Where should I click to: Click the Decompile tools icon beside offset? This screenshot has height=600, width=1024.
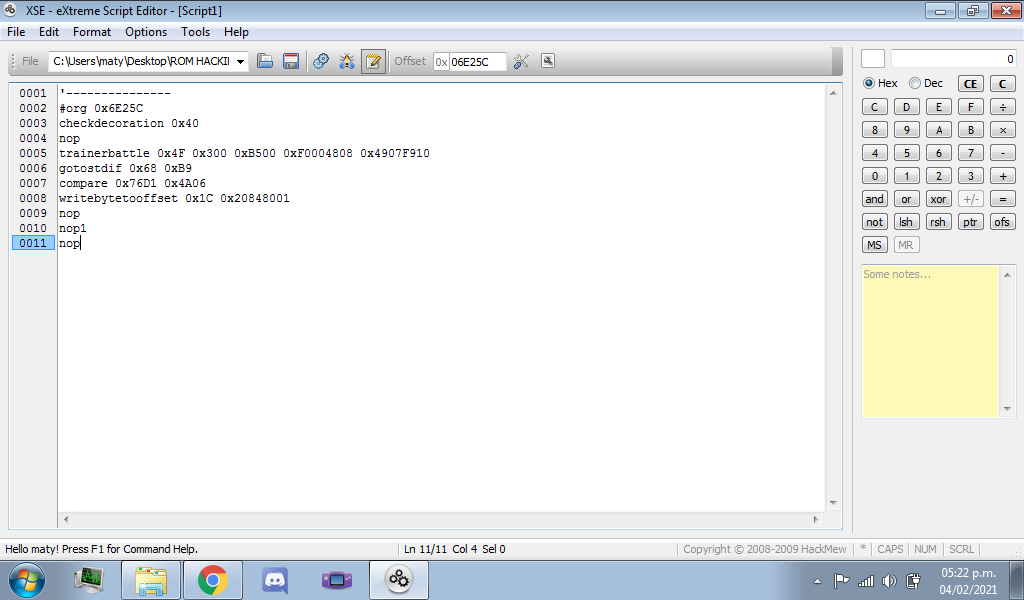(x=521, y=61)
